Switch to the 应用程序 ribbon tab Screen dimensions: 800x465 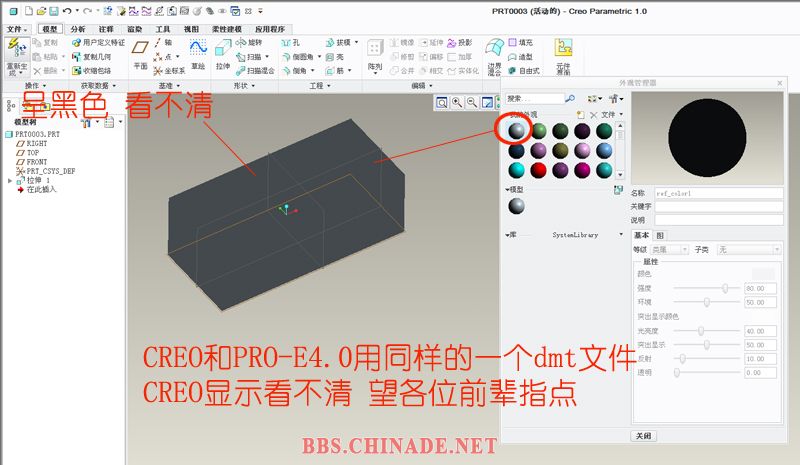[270, 29]
